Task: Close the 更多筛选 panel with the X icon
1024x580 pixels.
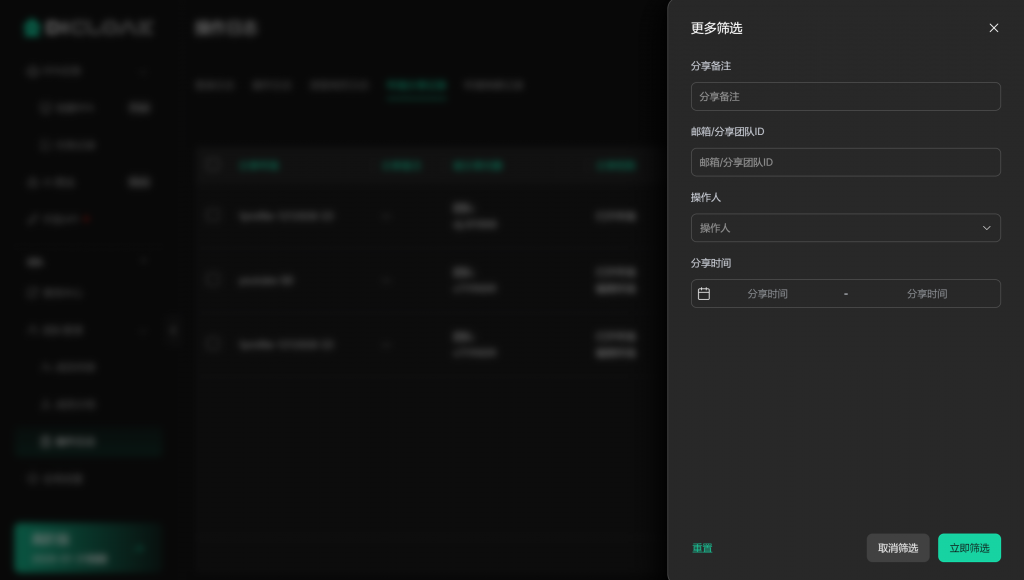Action: pyautogui.click(x=993, y=28)
